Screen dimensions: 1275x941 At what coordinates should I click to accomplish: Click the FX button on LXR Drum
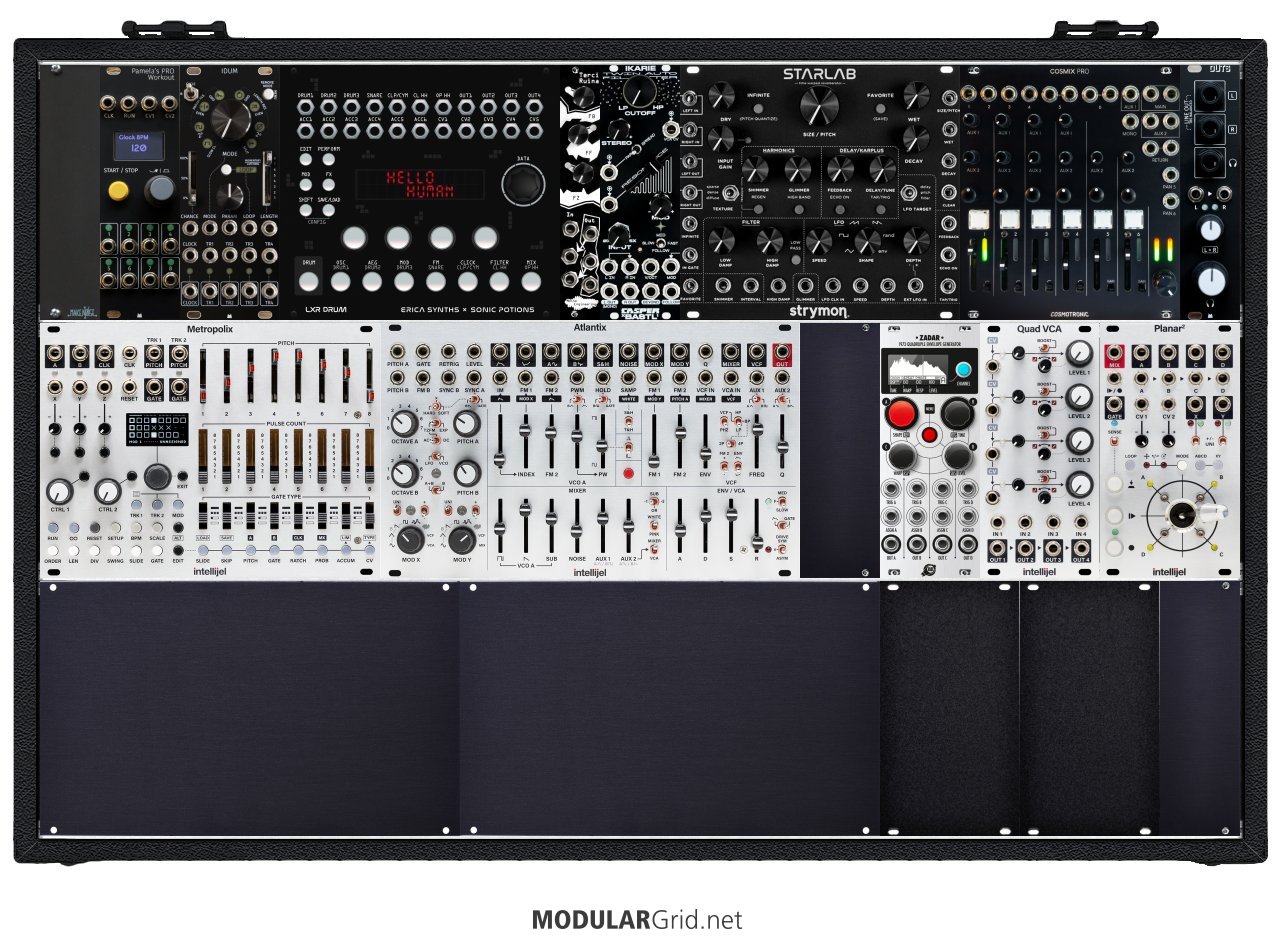(327, 185)
